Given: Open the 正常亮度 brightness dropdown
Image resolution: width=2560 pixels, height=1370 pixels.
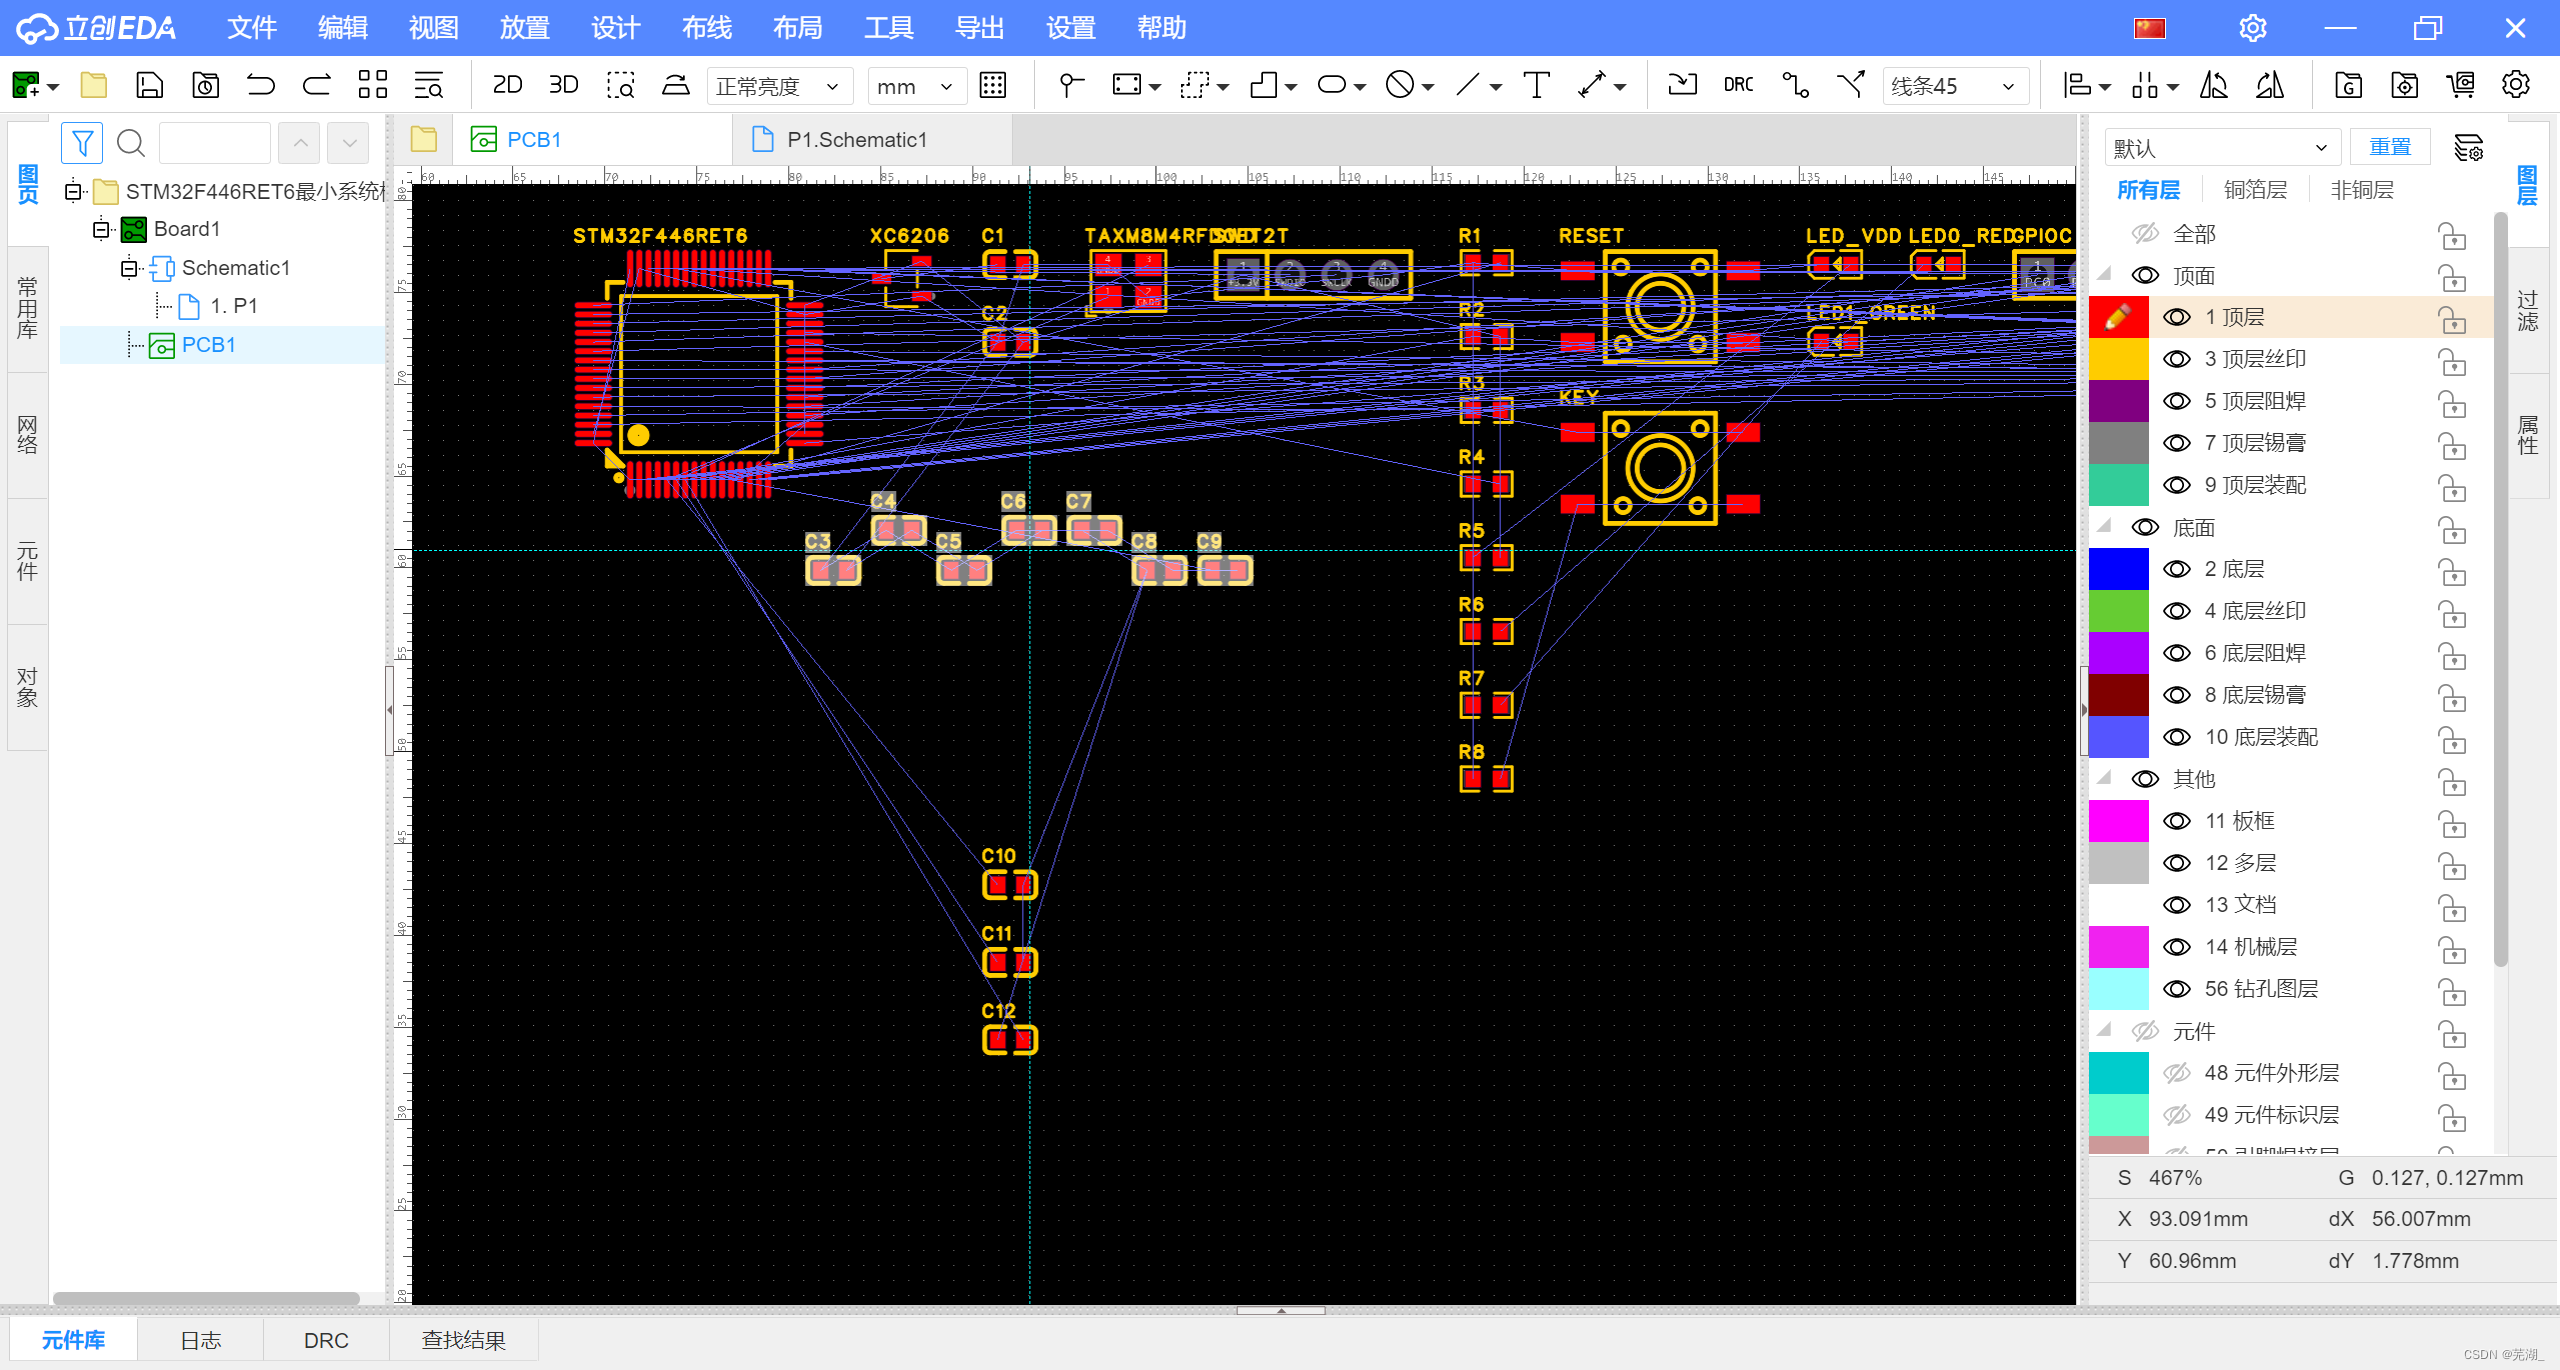Looking at the screenshot, I should (x=778, y=87).
